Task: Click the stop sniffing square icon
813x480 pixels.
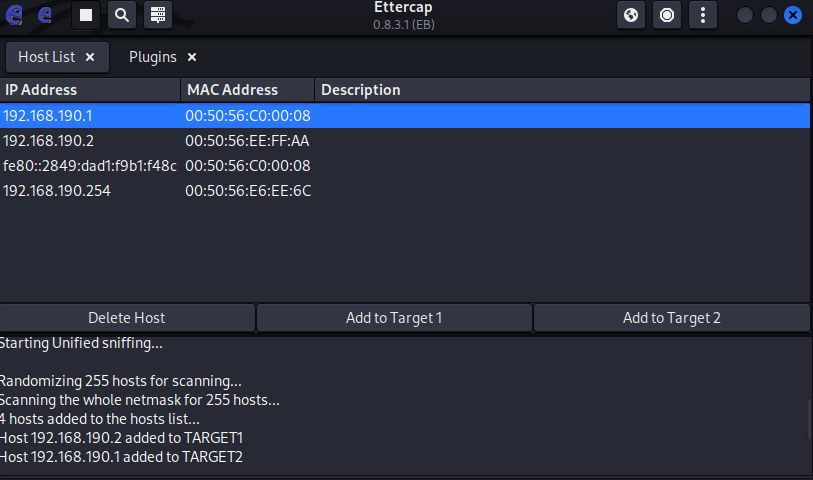Action: (86, 15)
